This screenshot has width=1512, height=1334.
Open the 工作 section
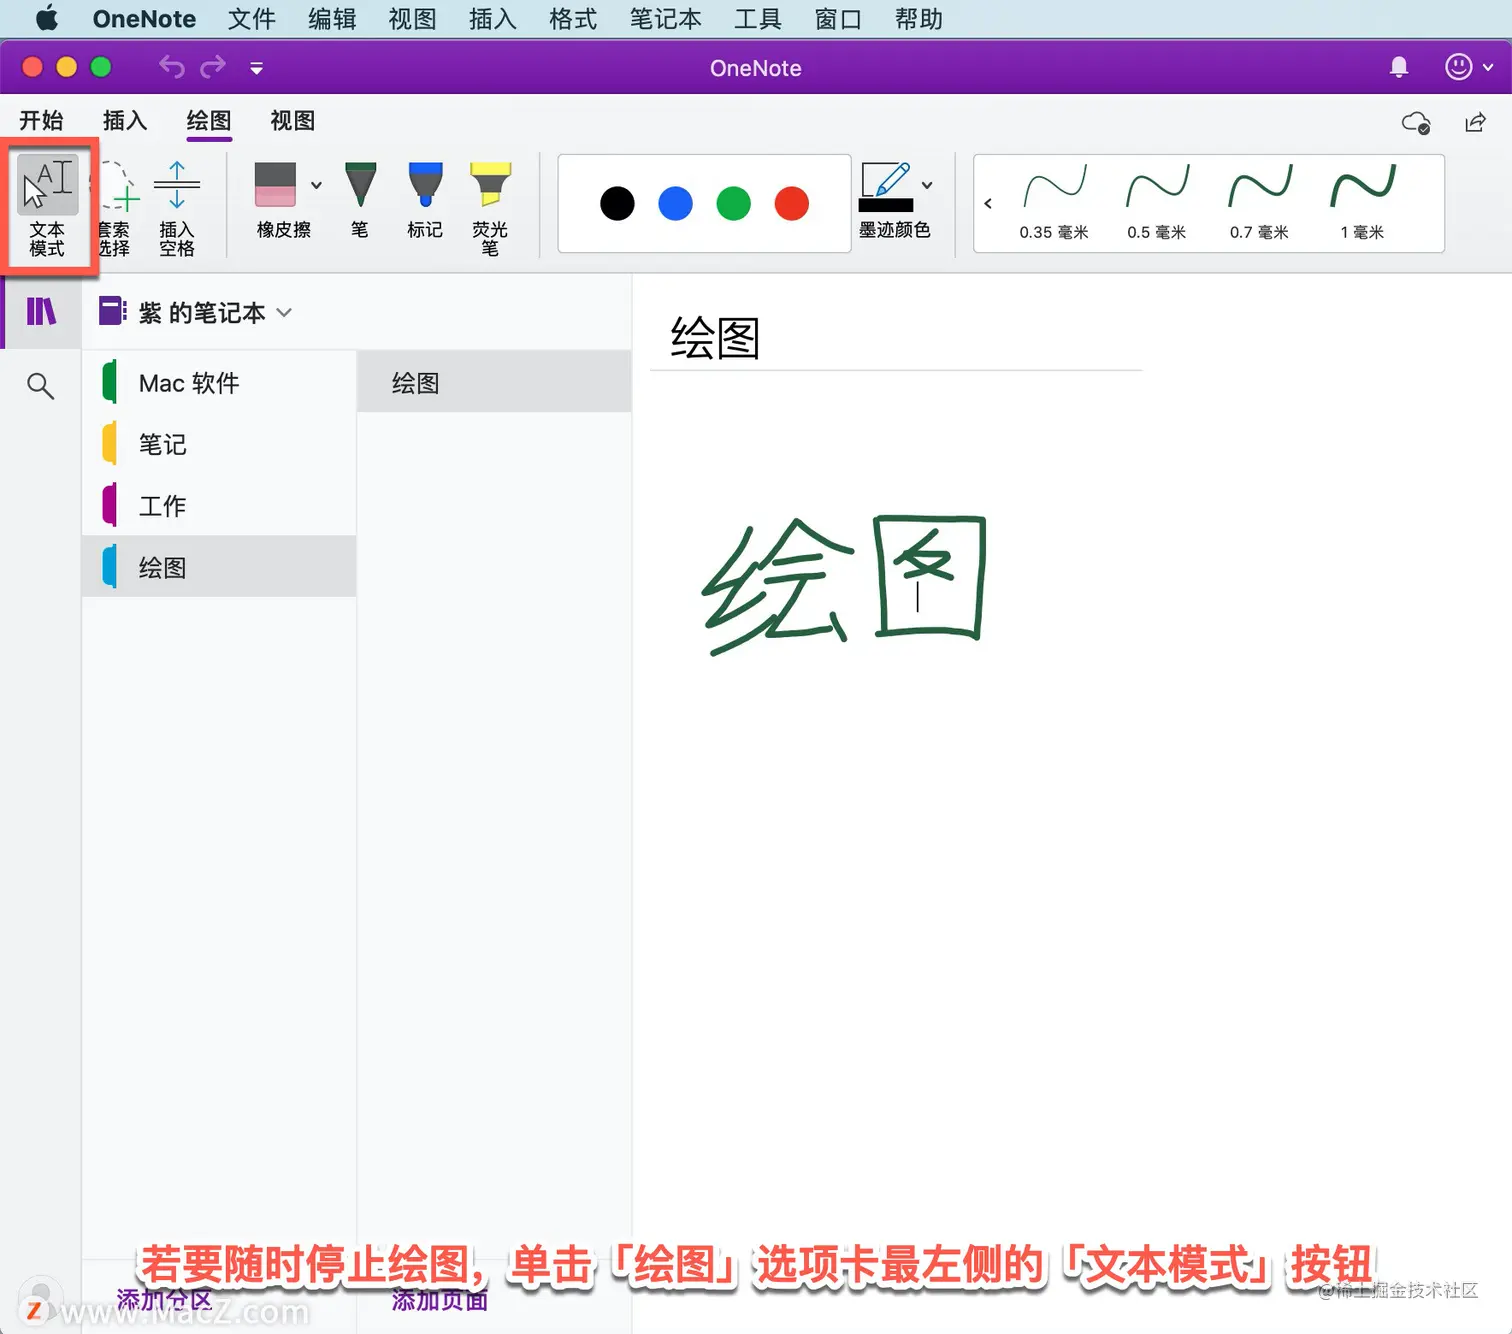(x=219, y=506)
